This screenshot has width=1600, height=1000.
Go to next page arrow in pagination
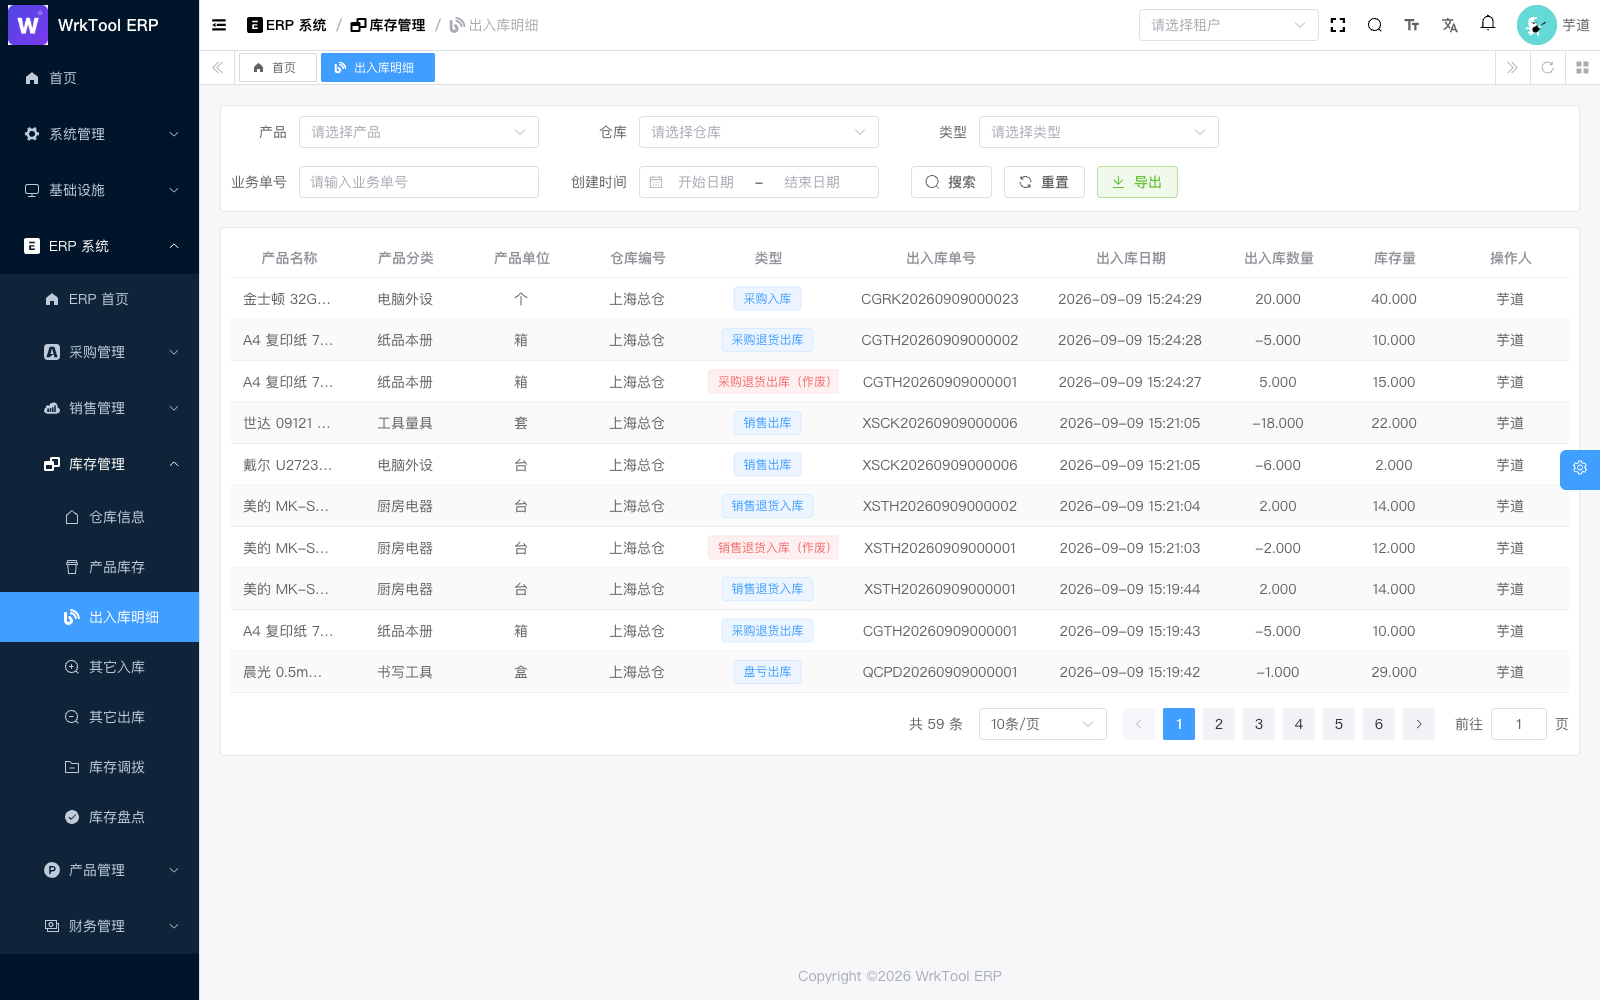pos(1418,724)
